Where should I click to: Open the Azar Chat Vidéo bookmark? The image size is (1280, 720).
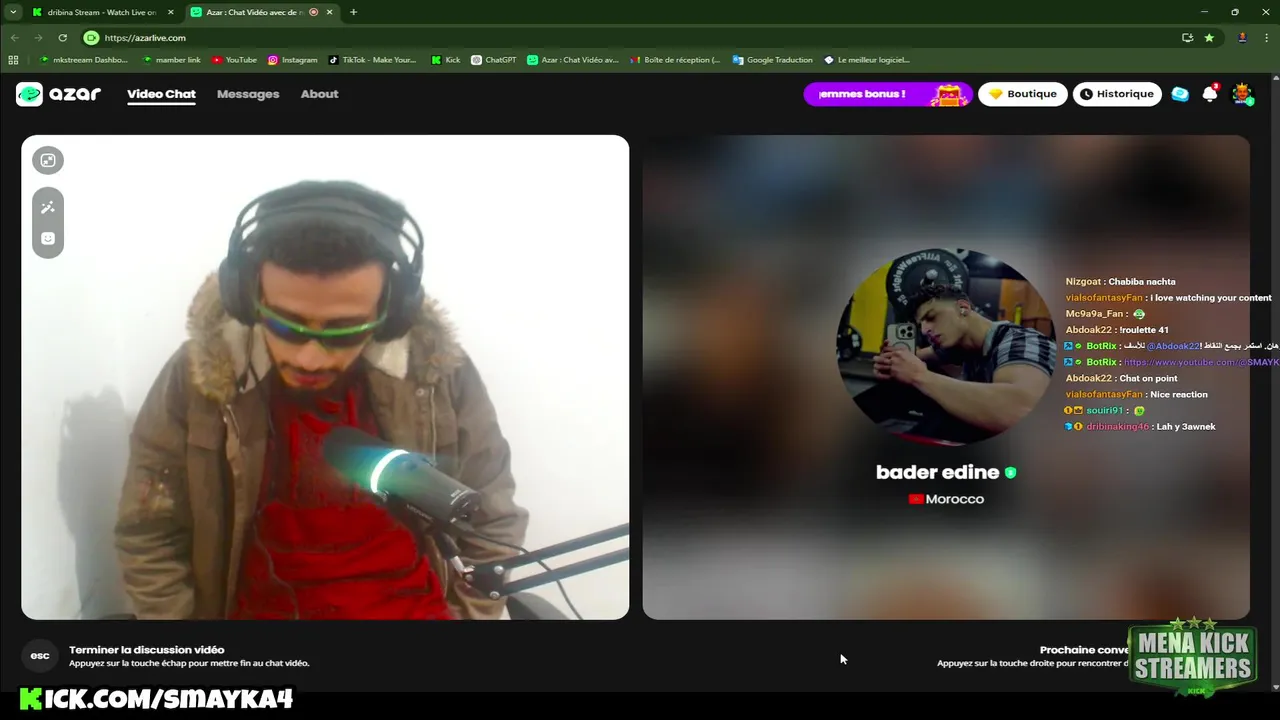pyautogui.click(x=573, y=60)
